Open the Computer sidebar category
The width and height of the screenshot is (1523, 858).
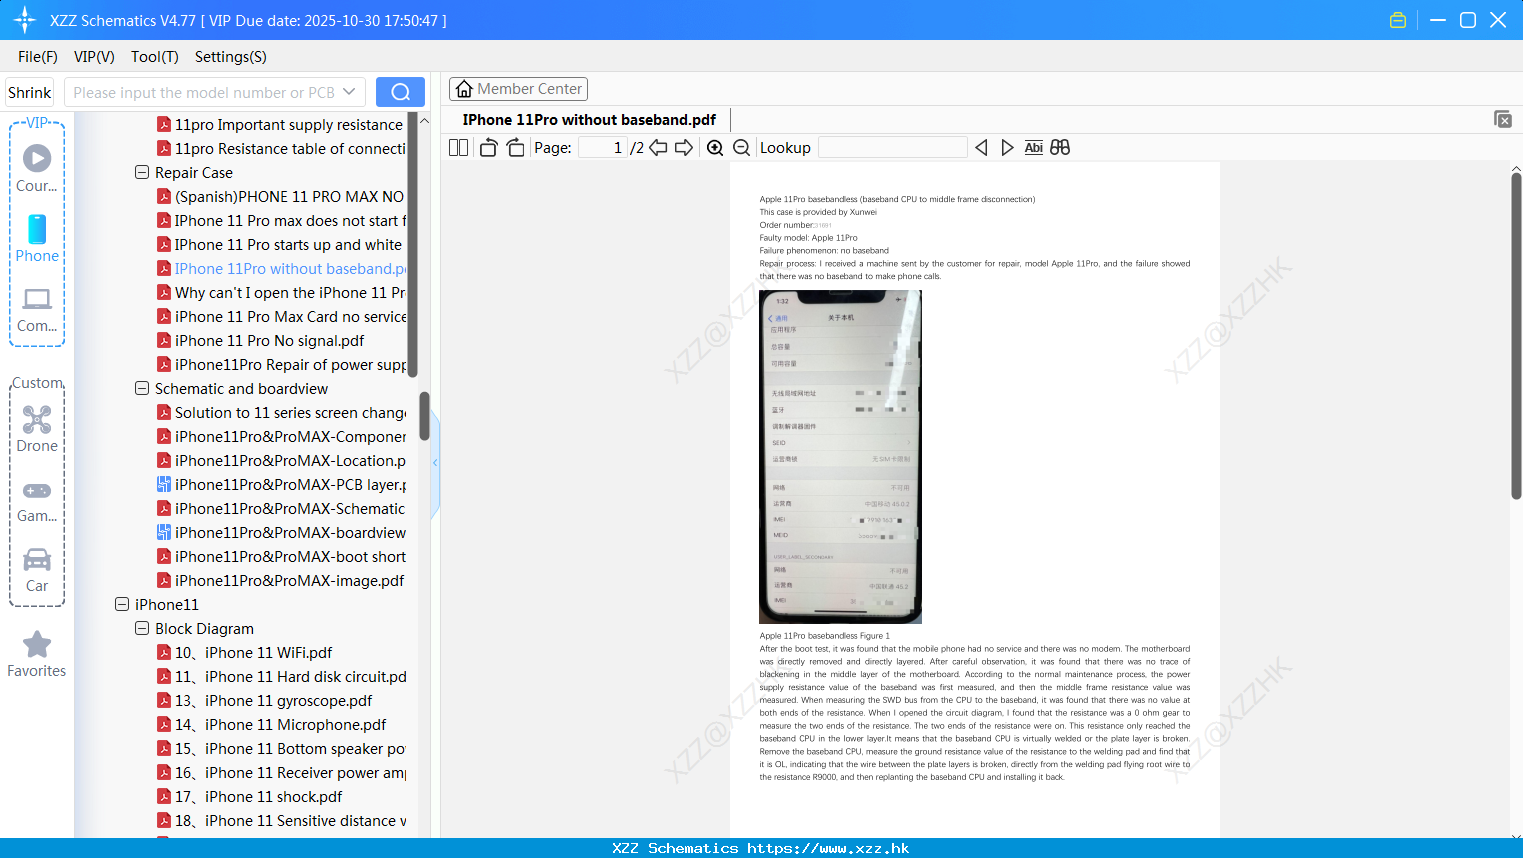37,309
